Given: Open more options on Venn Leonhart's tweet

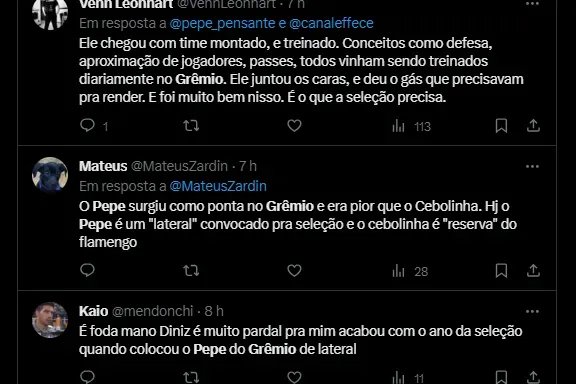Looking at the screenshot, I should pos(532,4).
